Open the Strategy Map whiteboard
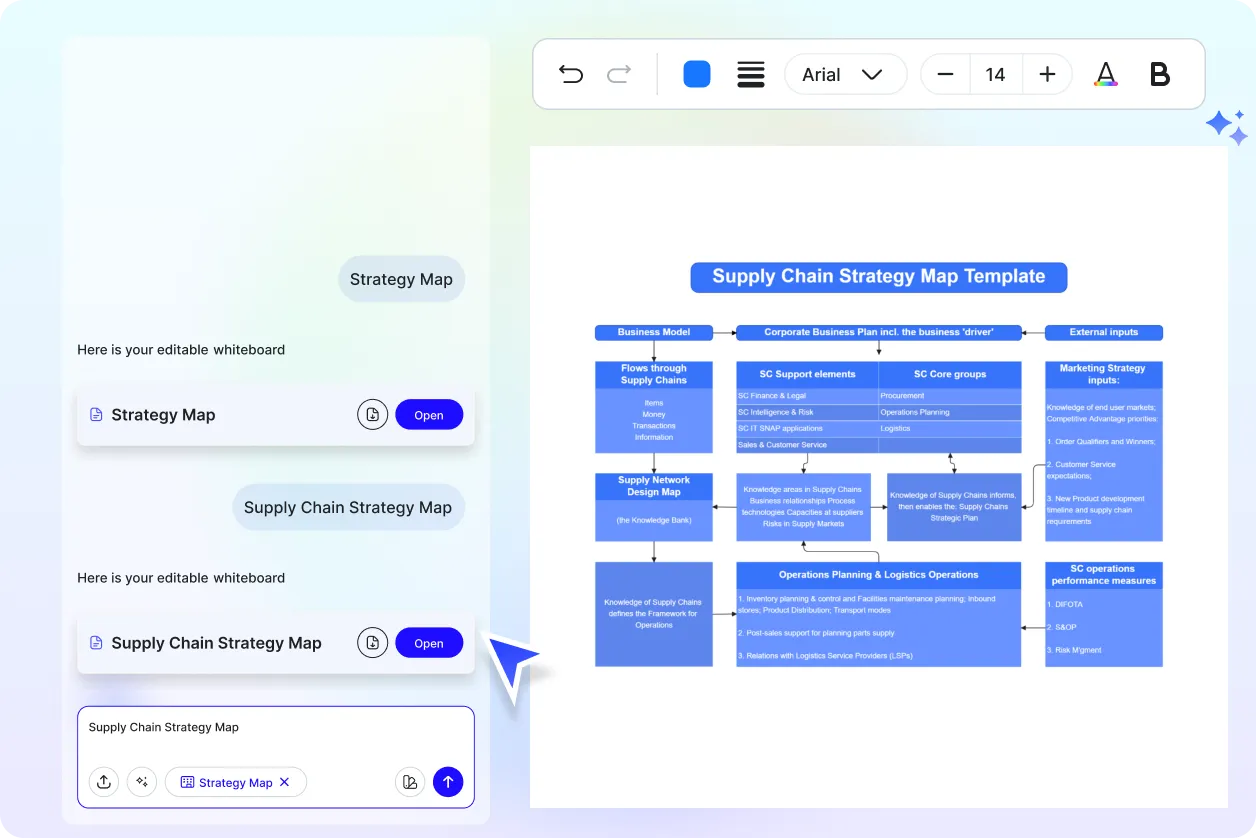 [429, 415]
